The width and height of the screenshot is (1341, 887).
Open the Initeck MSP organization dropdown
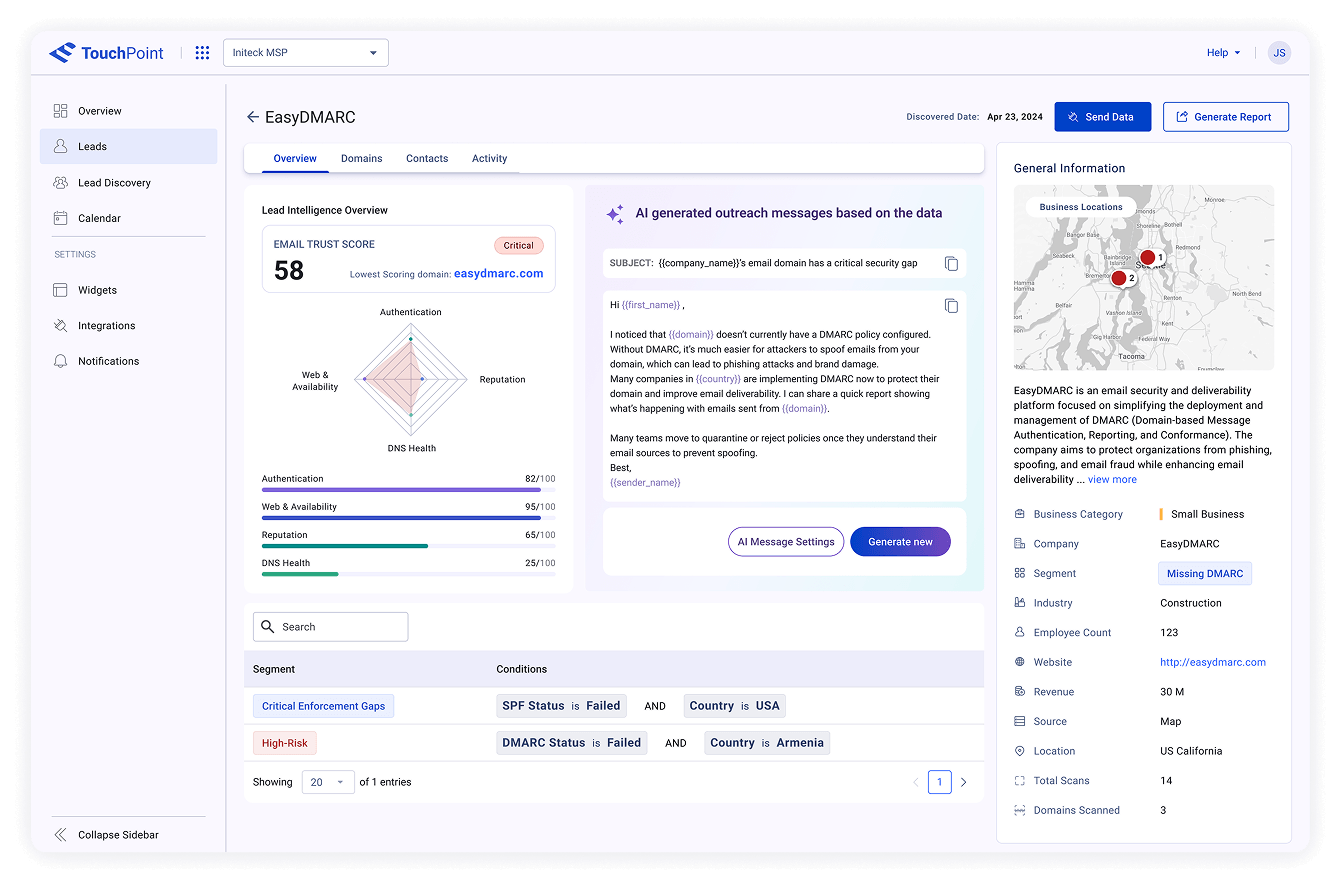point(305,53)
